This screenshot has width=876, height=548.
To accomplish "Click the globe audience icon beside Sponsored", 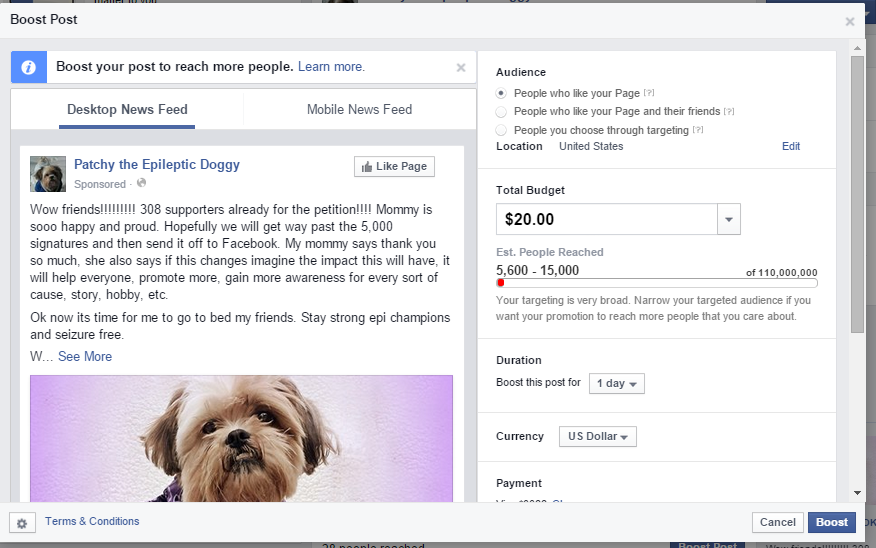I will [x=141, y=183].
